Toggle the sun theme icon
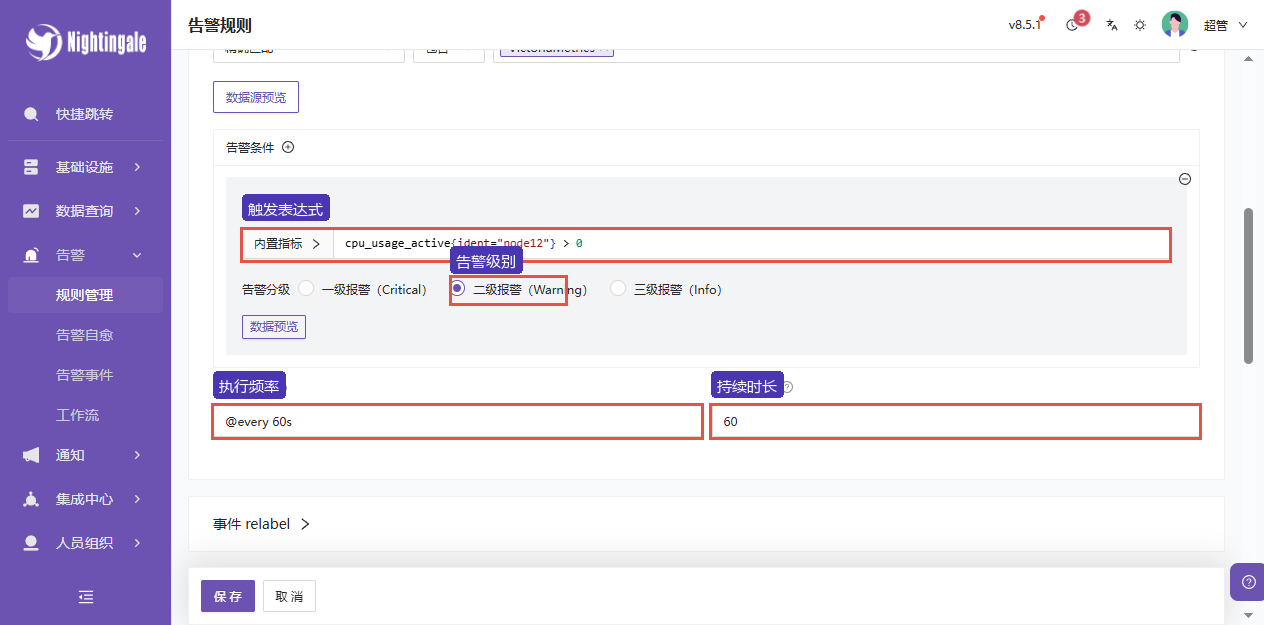Image resolution: width=1264 pixels, height=625 pixels. [x=1140, y=25]
